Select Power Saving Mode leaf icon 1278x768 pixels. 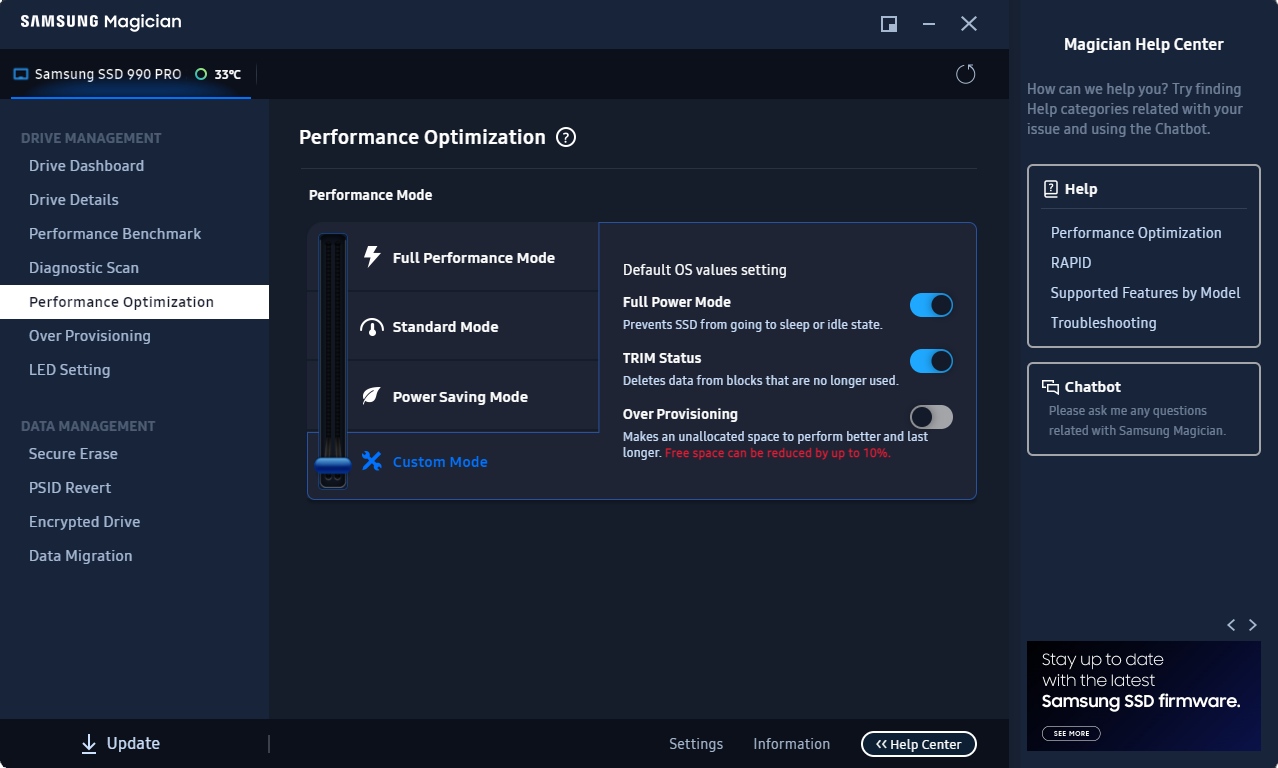pyautogui.click(x=371, y=397)
